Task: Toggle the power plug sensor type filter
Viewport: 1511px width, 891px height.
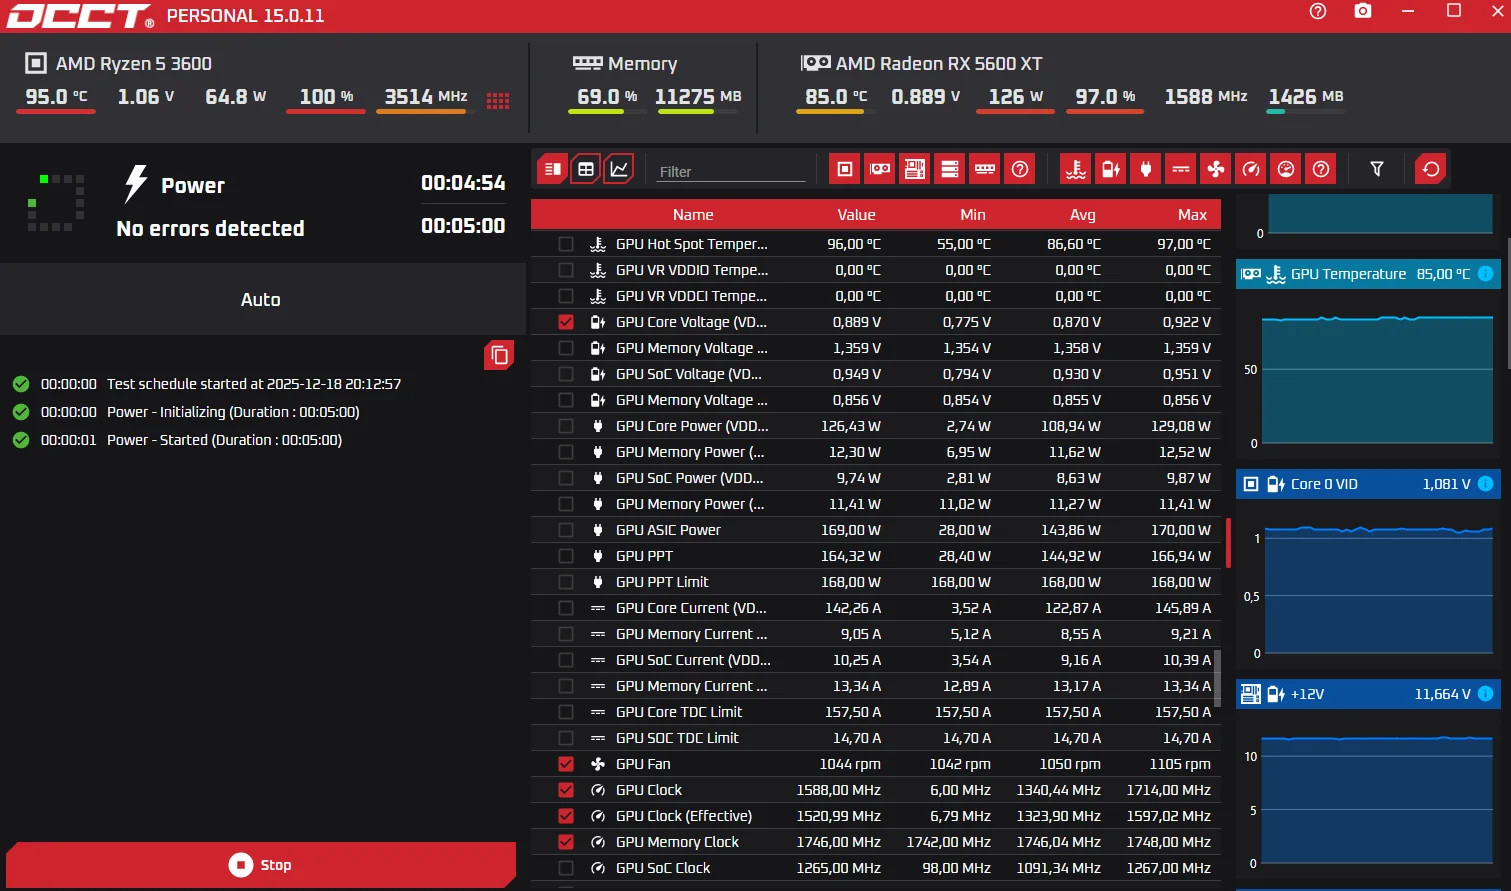Action: (x=1146, y=169)
